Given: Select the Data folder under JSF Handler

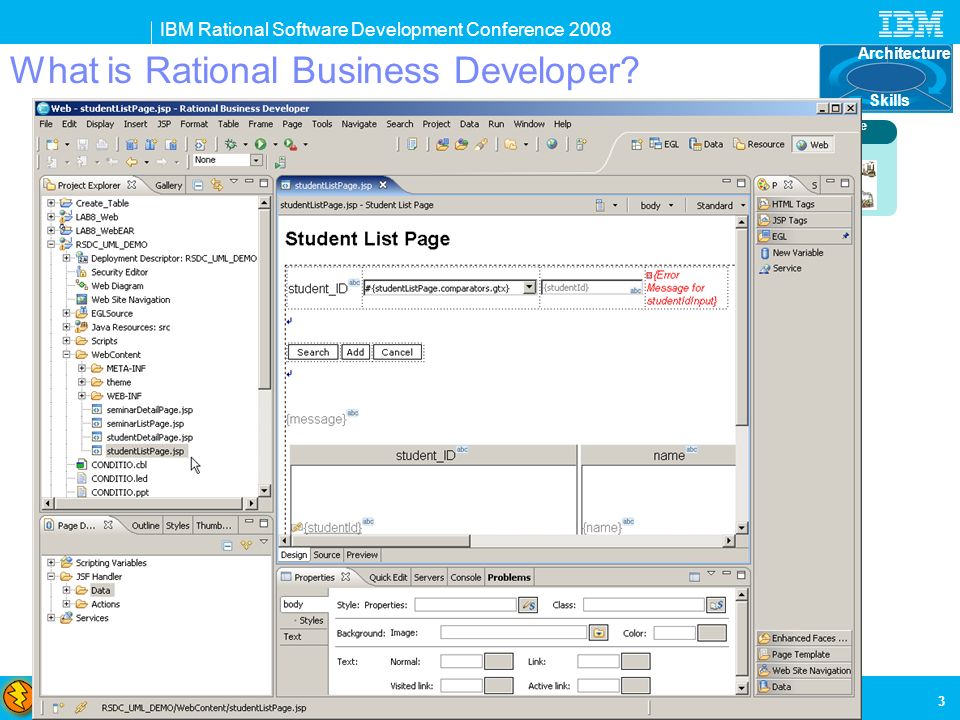Looking at the screenshot, I should pyautogui.click(x=100, y=590).
